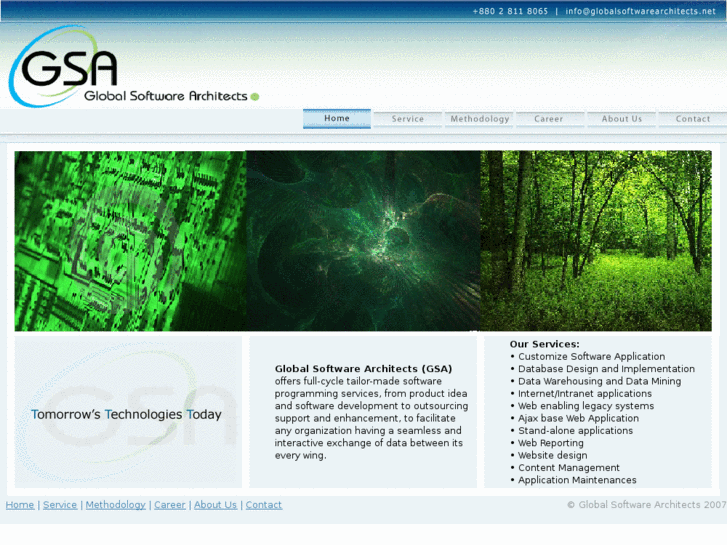Select 'Data Warehousing and Data Mining' item
Viewport: 727px width, 545px height.
599,381
